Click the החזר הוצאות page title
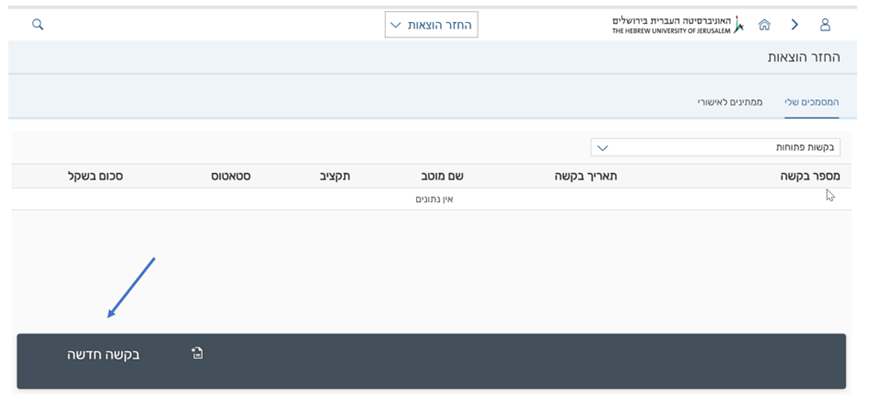Viewport: 869px width, 411px height. point(803,57)
